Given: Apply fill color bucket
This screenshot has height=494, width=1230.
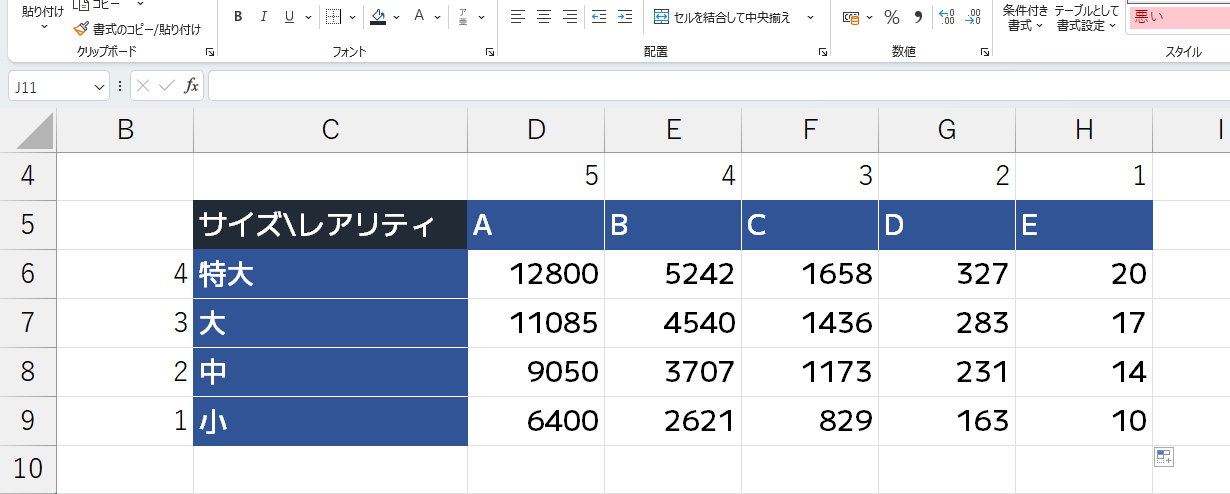Looking at the screenshot, I should (378, 16).
